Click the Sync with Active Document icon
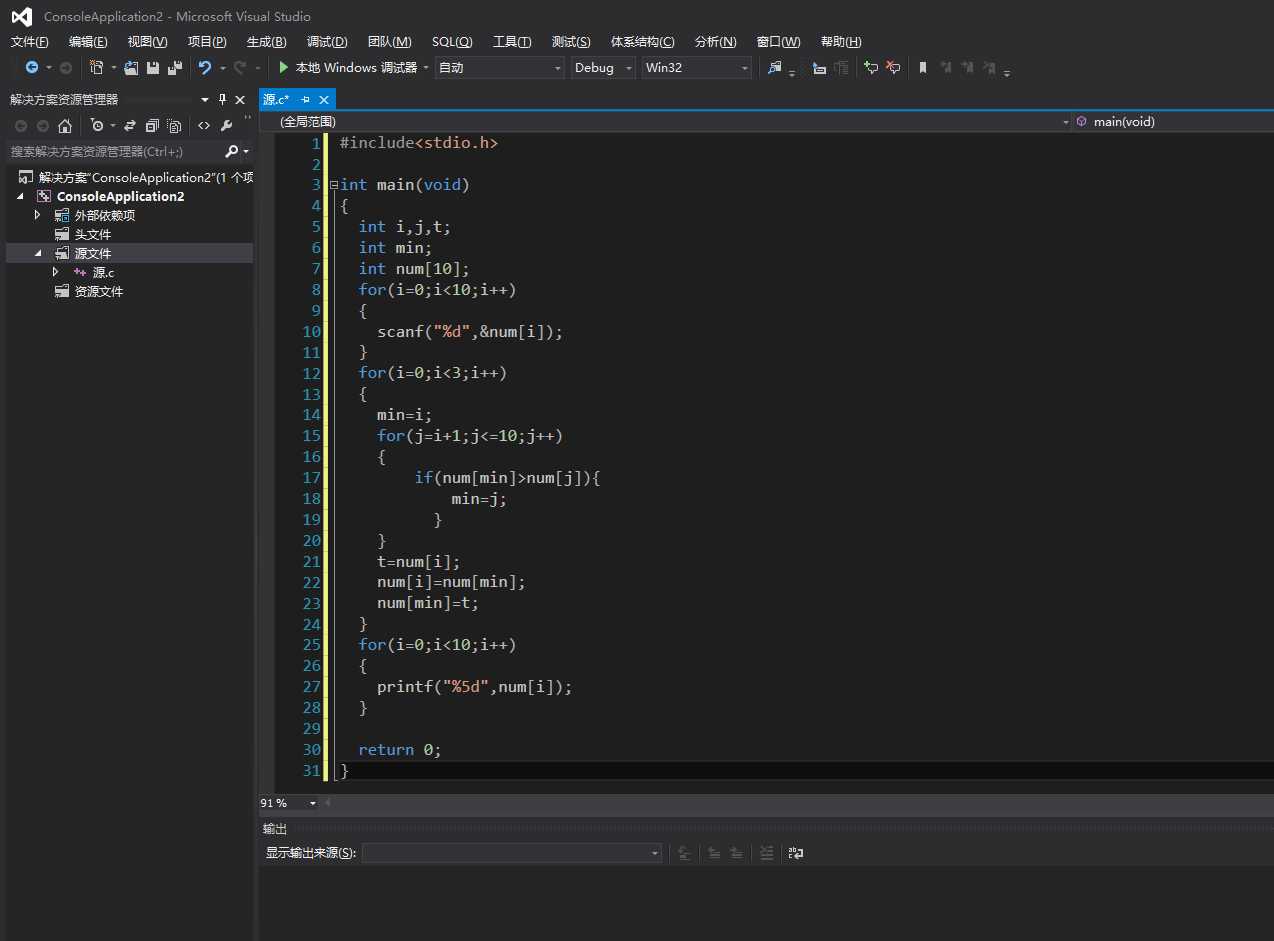The width and height of the screenshot is (1274, 941). 130,126
